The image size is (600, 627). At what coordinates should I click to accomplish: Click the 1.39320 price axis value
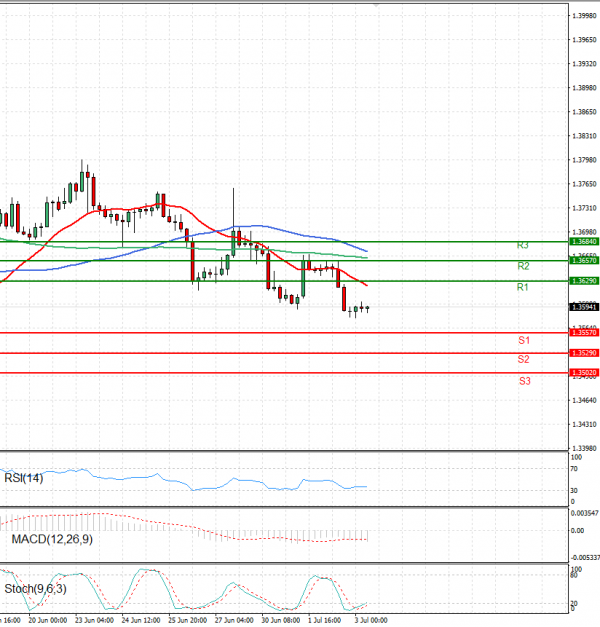pyautogui.click(x=584, y=64)
